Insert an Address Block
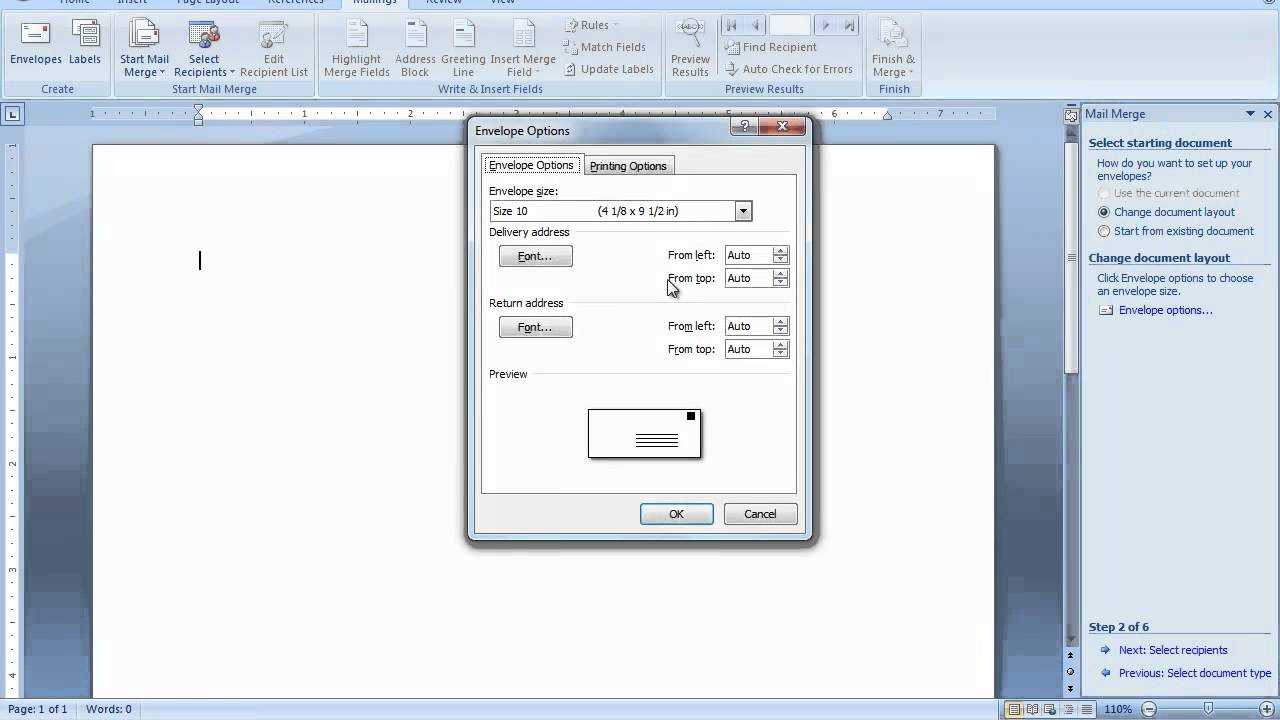The height and width of the screenshot is (720, 1280). pyautogui.click(x=415, y=48)
